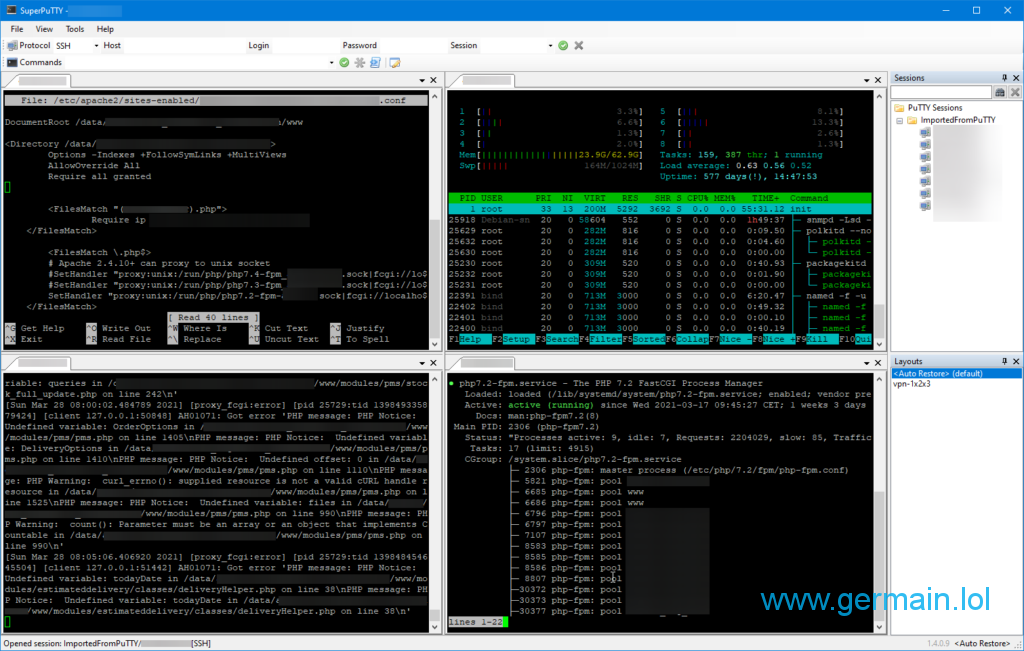Click the binoculars search icon in Sessions panel

click(1000, 92)
